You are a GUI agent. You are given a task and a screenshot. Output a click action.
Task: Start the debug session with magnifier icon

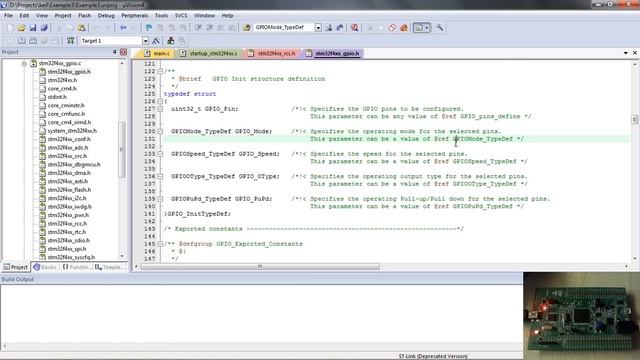coord(355,28)
